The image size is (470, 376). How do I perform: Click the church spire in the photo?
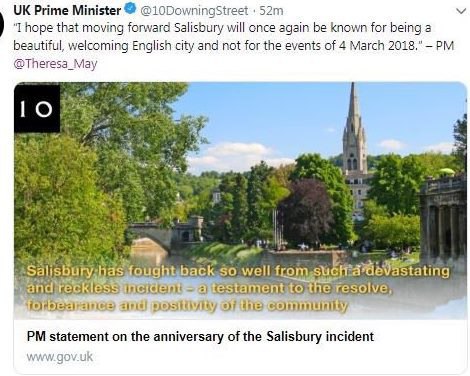pos(355,128)
